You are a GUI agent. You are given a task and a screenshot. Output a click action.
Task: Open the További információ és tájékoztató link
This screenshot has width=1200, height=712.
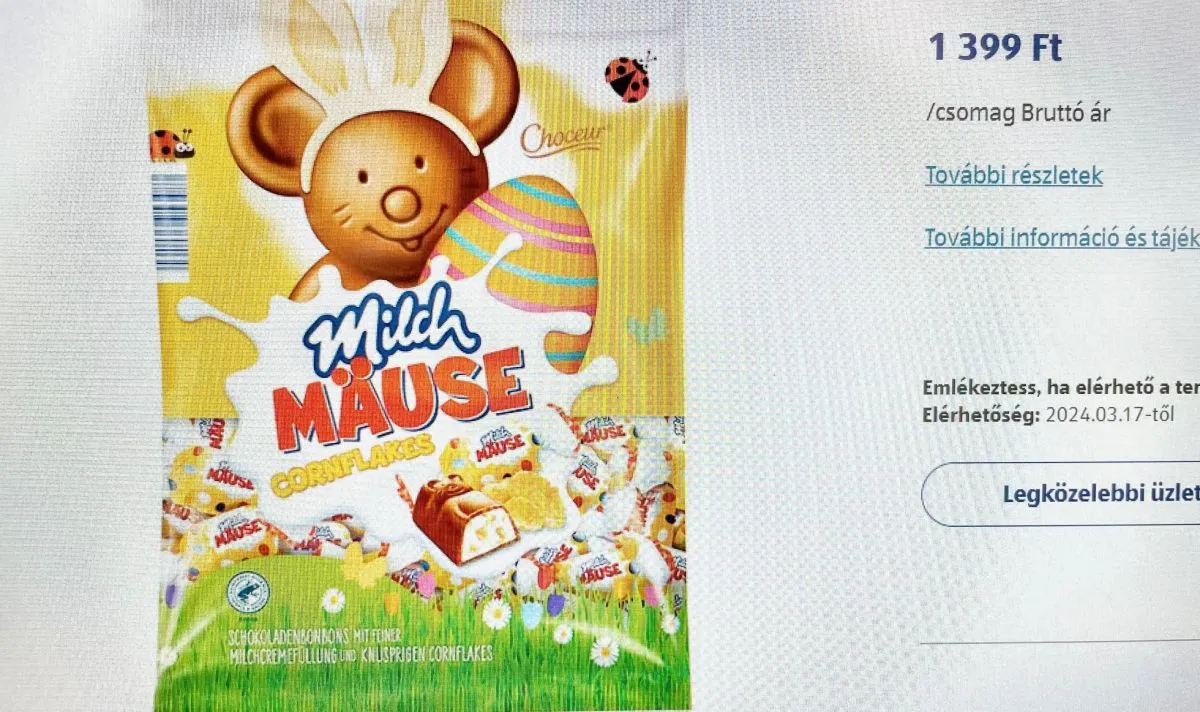1061,238
